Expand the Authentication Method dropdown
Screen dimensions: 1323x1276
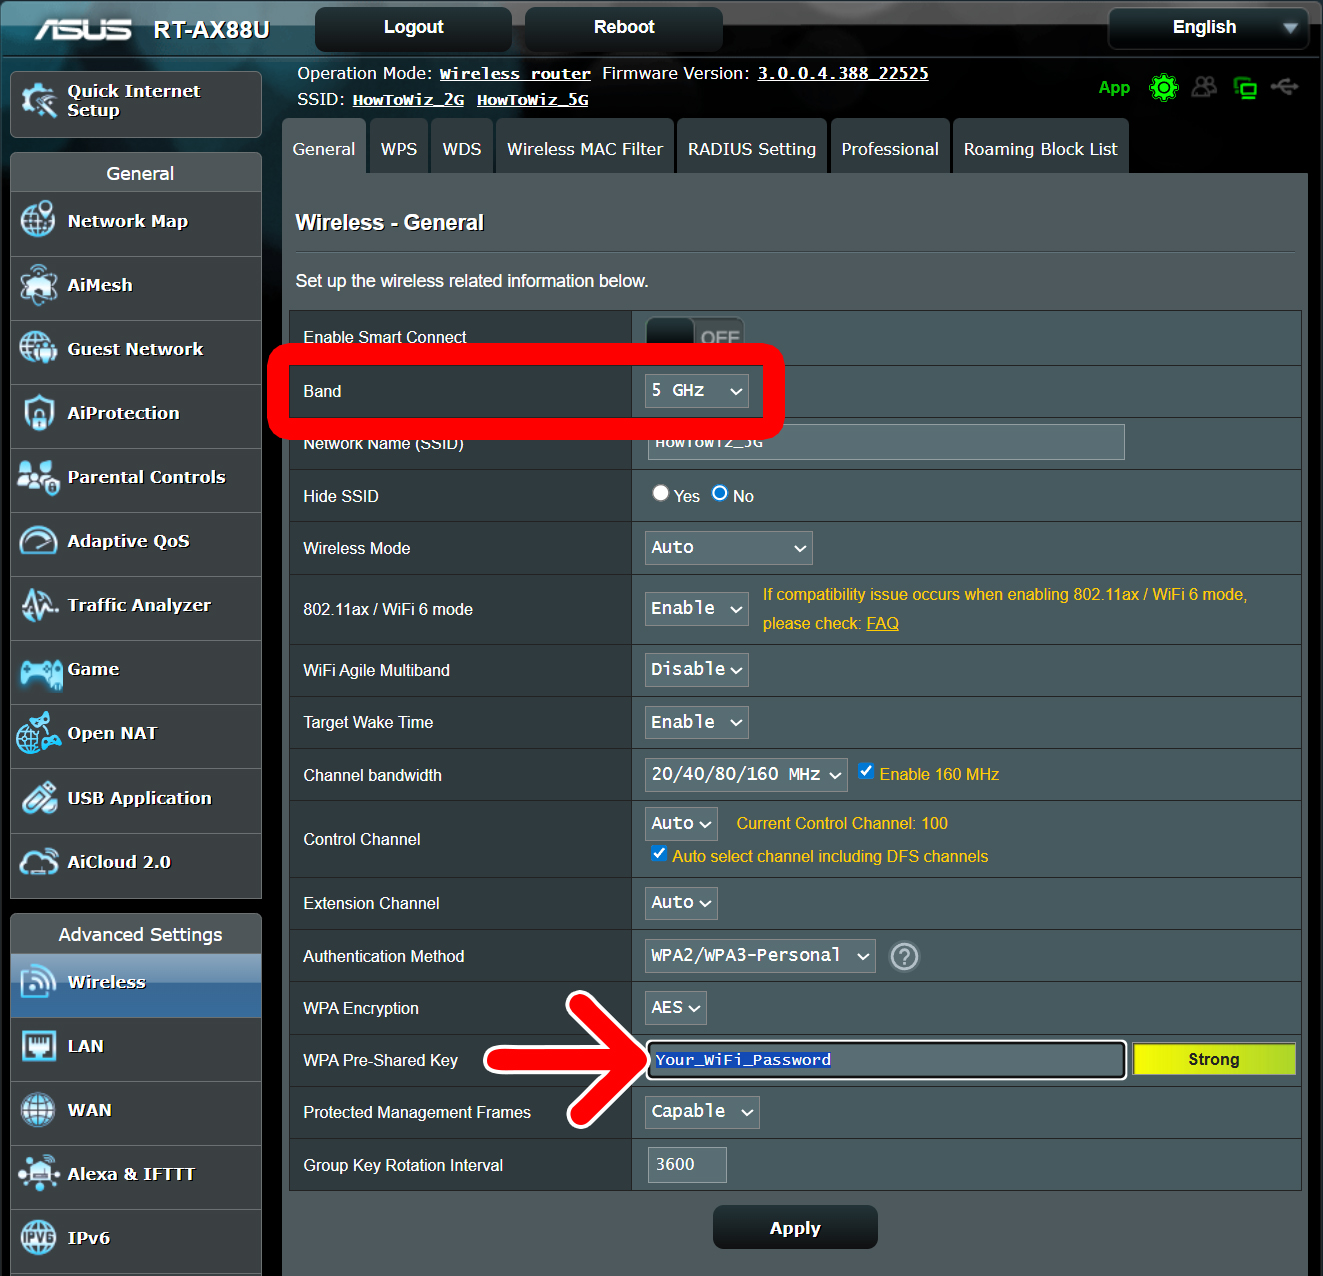[x=759, y=955]
